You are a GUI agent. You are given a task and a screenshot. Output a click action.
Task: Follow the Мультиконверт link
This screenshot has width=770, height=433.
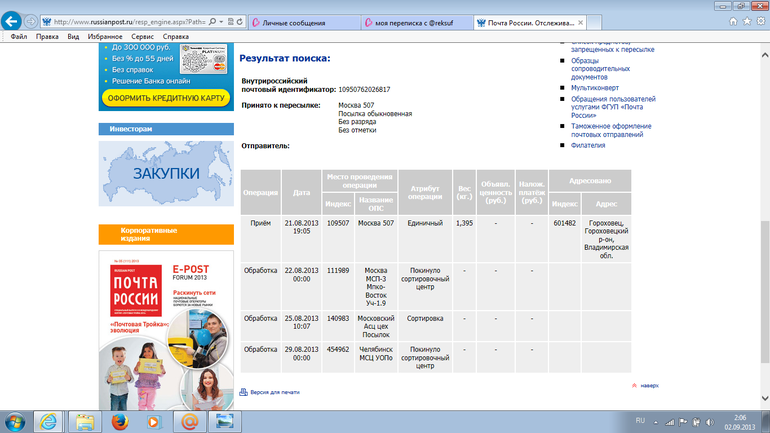point(595,88)
